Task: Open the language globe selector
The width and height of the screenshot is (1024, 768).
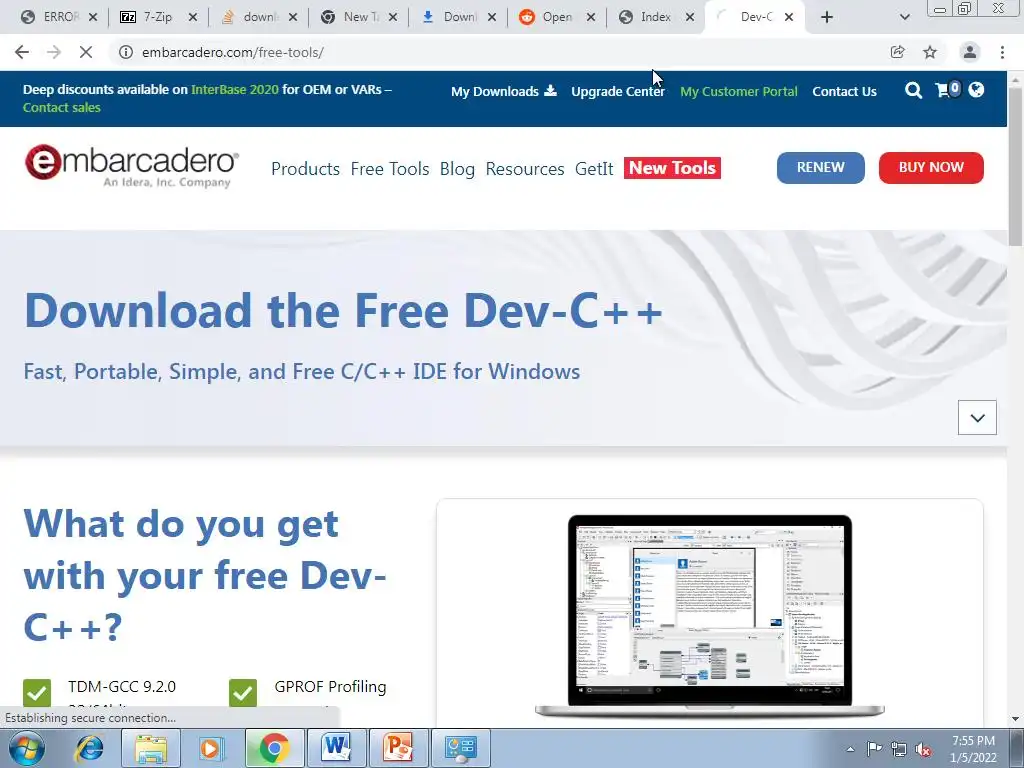Action: 976,89
